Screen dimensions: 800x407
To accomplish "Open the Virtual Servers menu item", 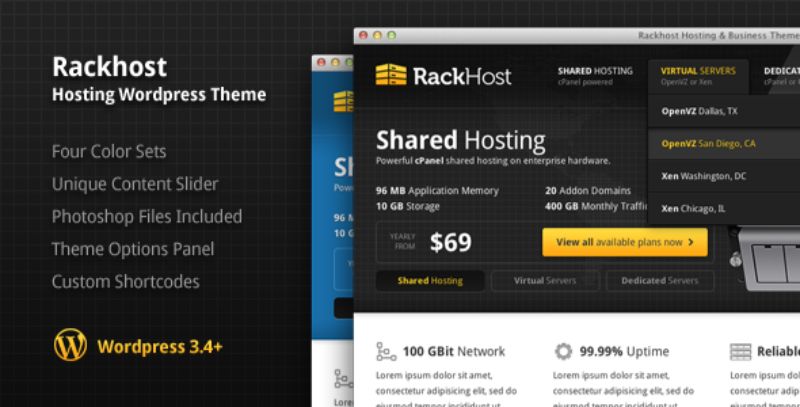I will 698,75.
